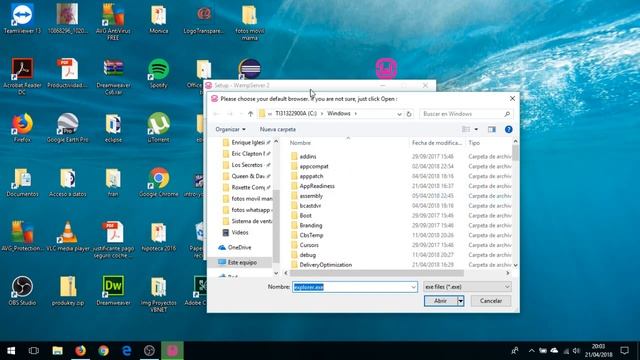
Task: Click the Windows Start button
Action: [x=11, y=351]
